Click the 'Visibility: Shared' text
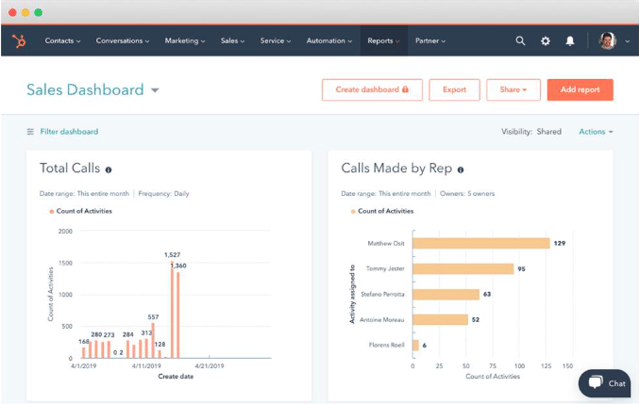The image size is (639, 404). [531, 132]
